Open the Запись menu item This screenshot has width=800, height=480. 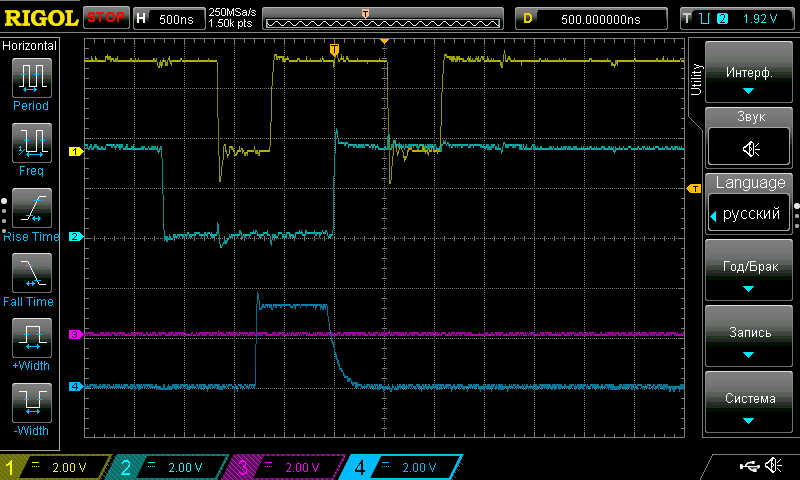point(749,337)
